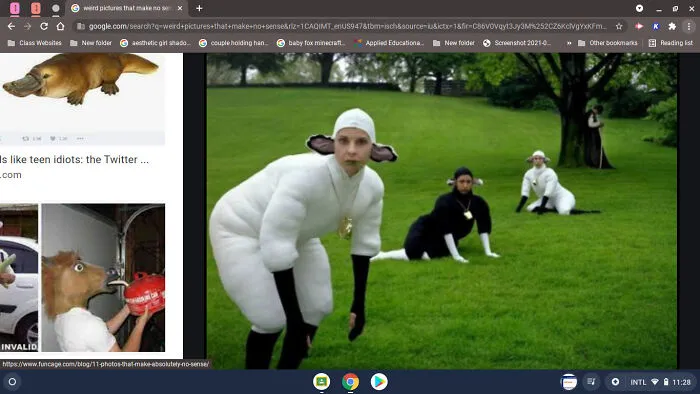The image size is (700, 394).
Task: Open the ChromeOS launcher circle
Action: coord(12,382)
